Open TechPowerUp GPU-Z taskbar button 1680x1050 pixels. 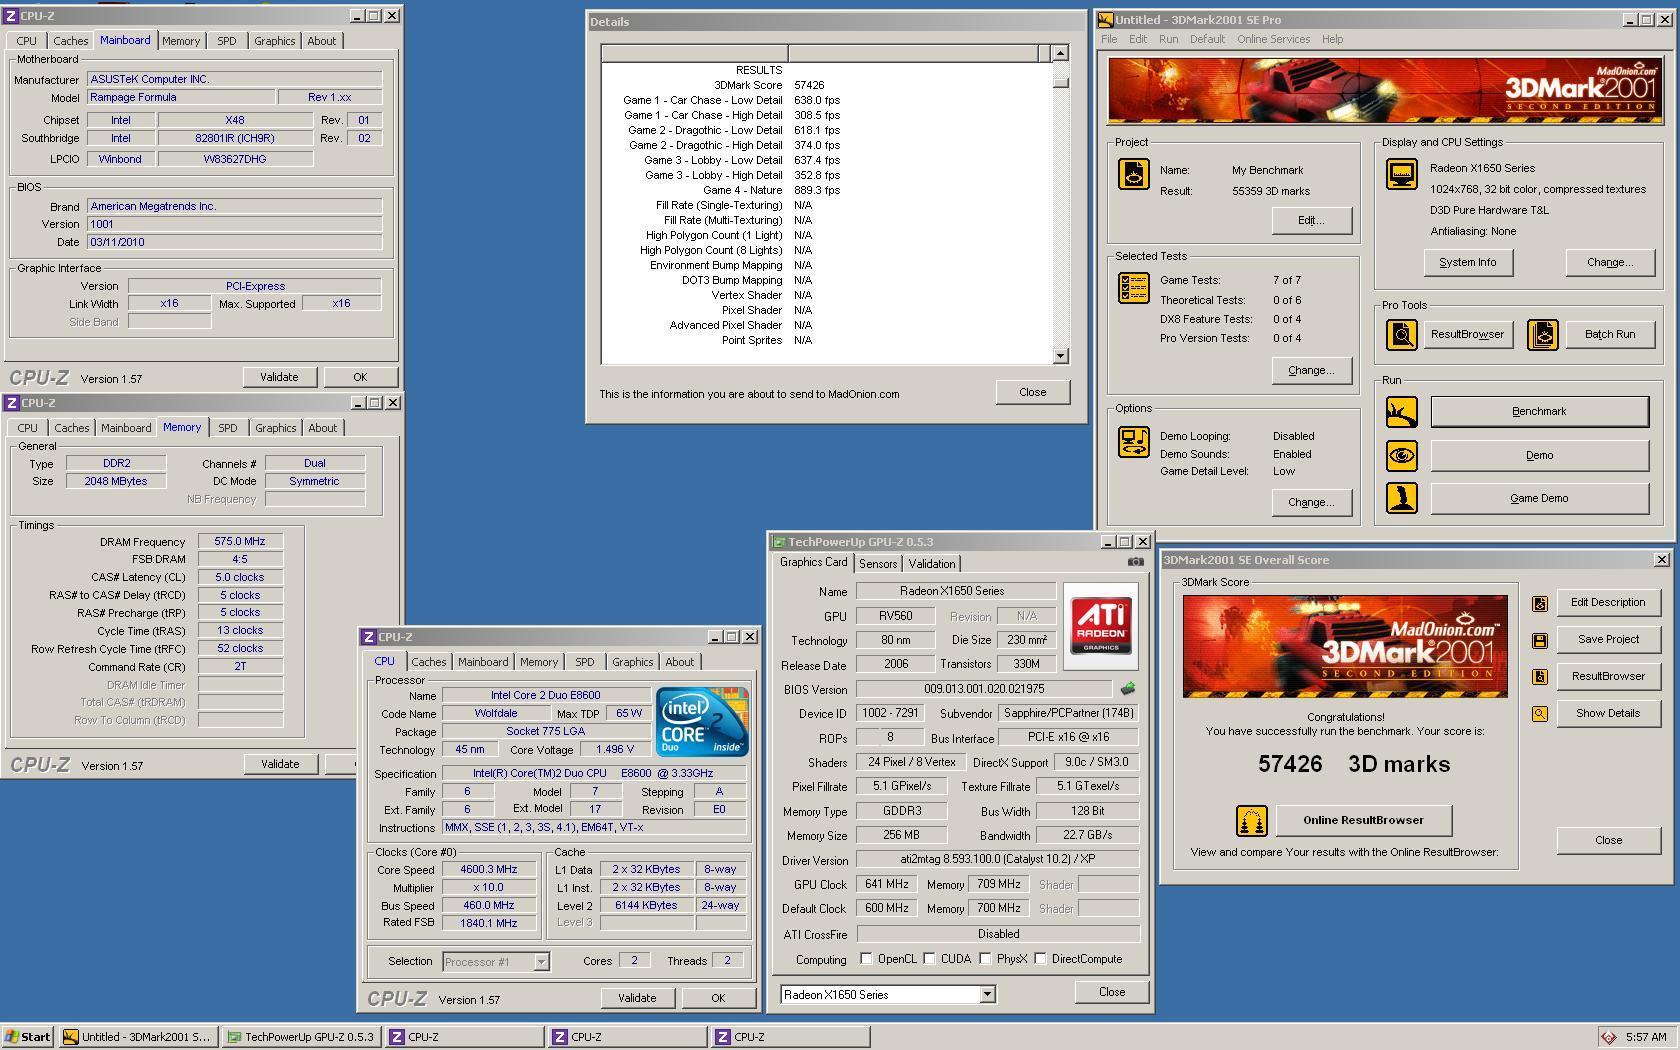pos(300,1037)
